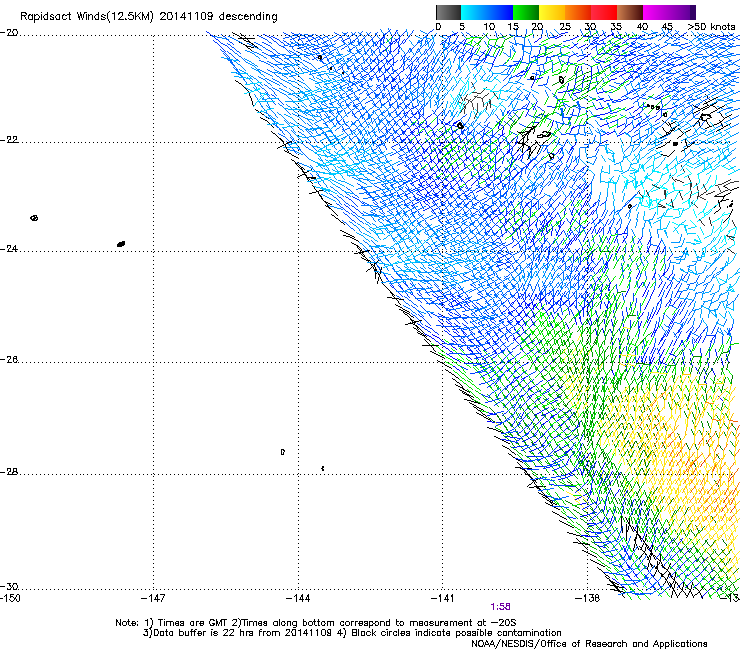Click the gray 0-5 knots color band
Screen dimensions: 740x650
(x=448, y=12)
